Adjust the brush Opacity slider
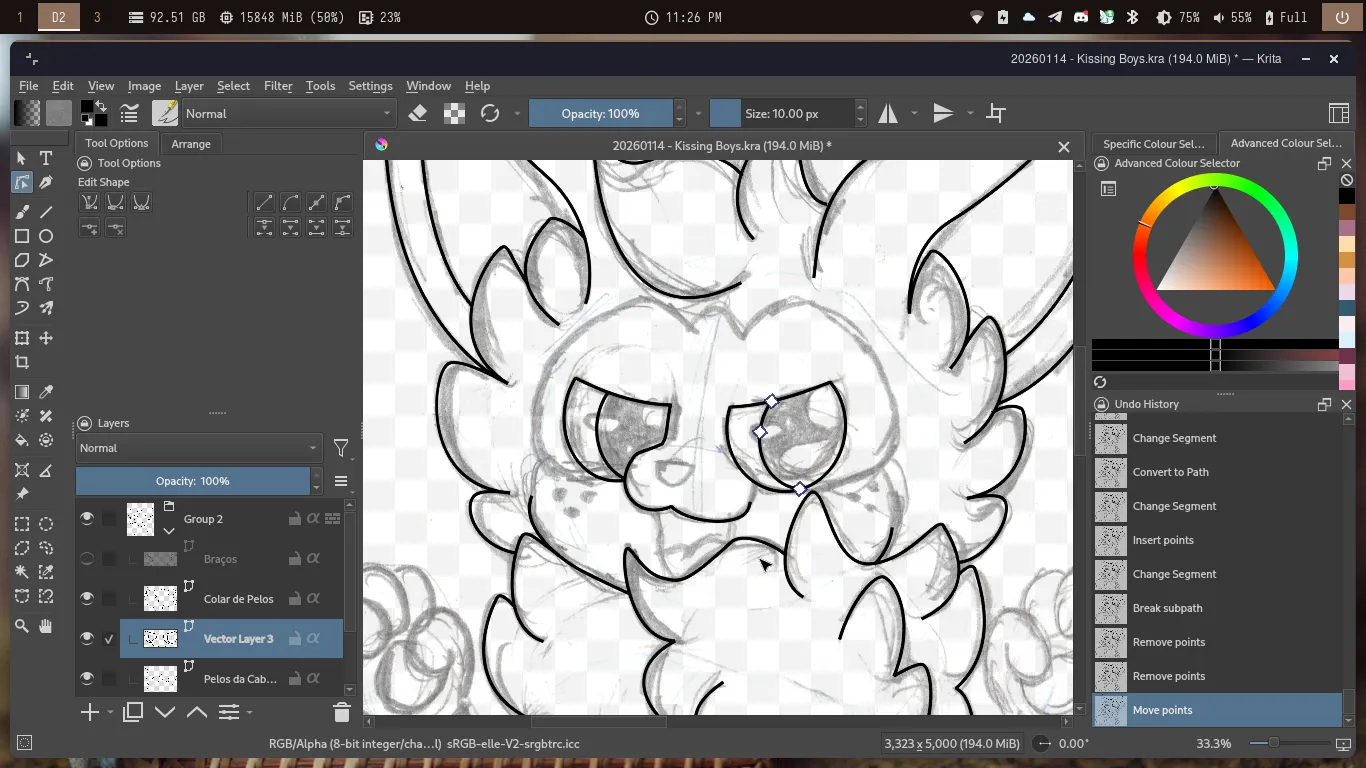This screenshot has width=1366, height=768. pyautogui.click(x=600, y=113)
